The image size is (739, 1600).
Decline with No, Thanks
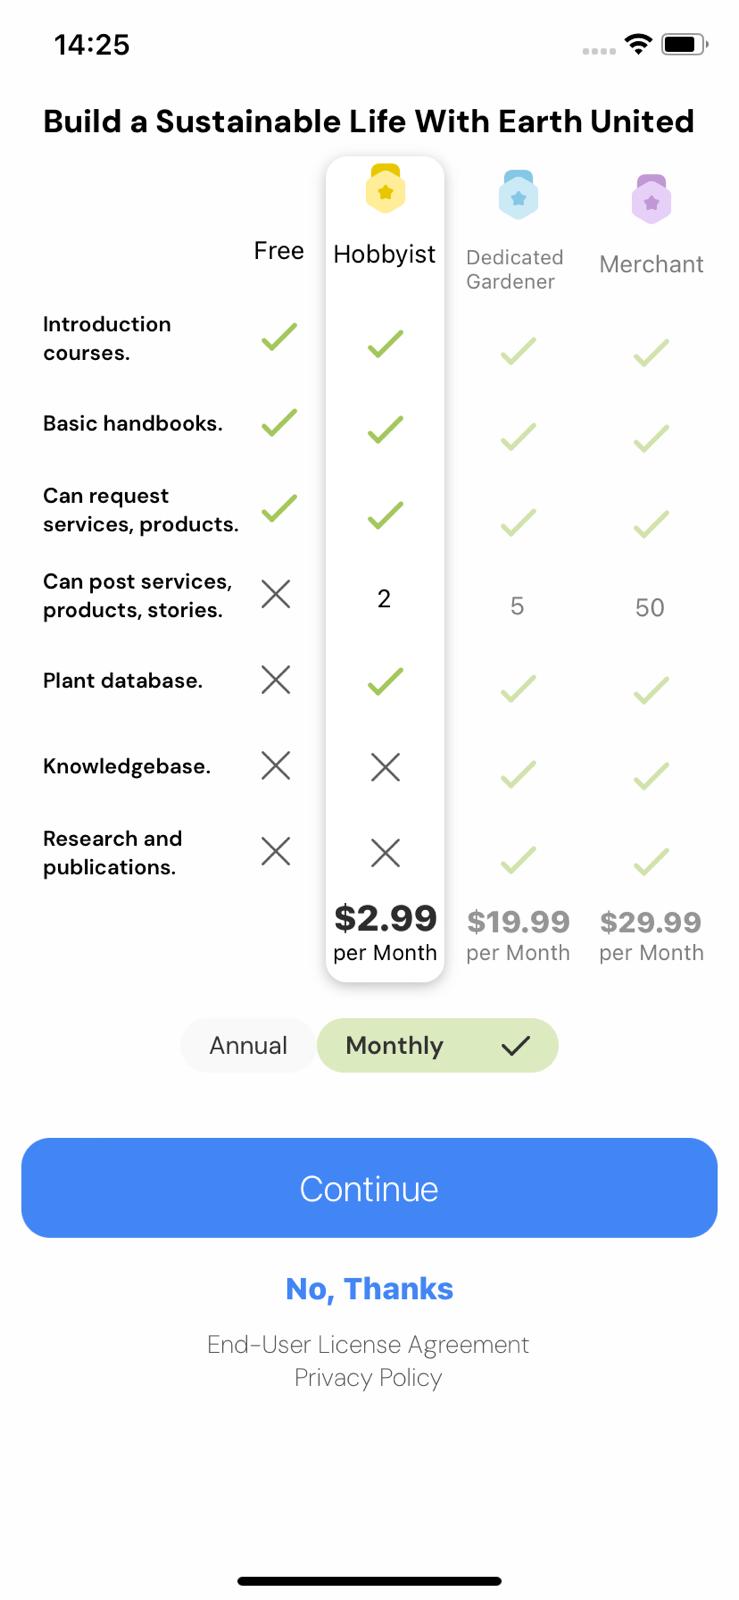(369, 1289)
